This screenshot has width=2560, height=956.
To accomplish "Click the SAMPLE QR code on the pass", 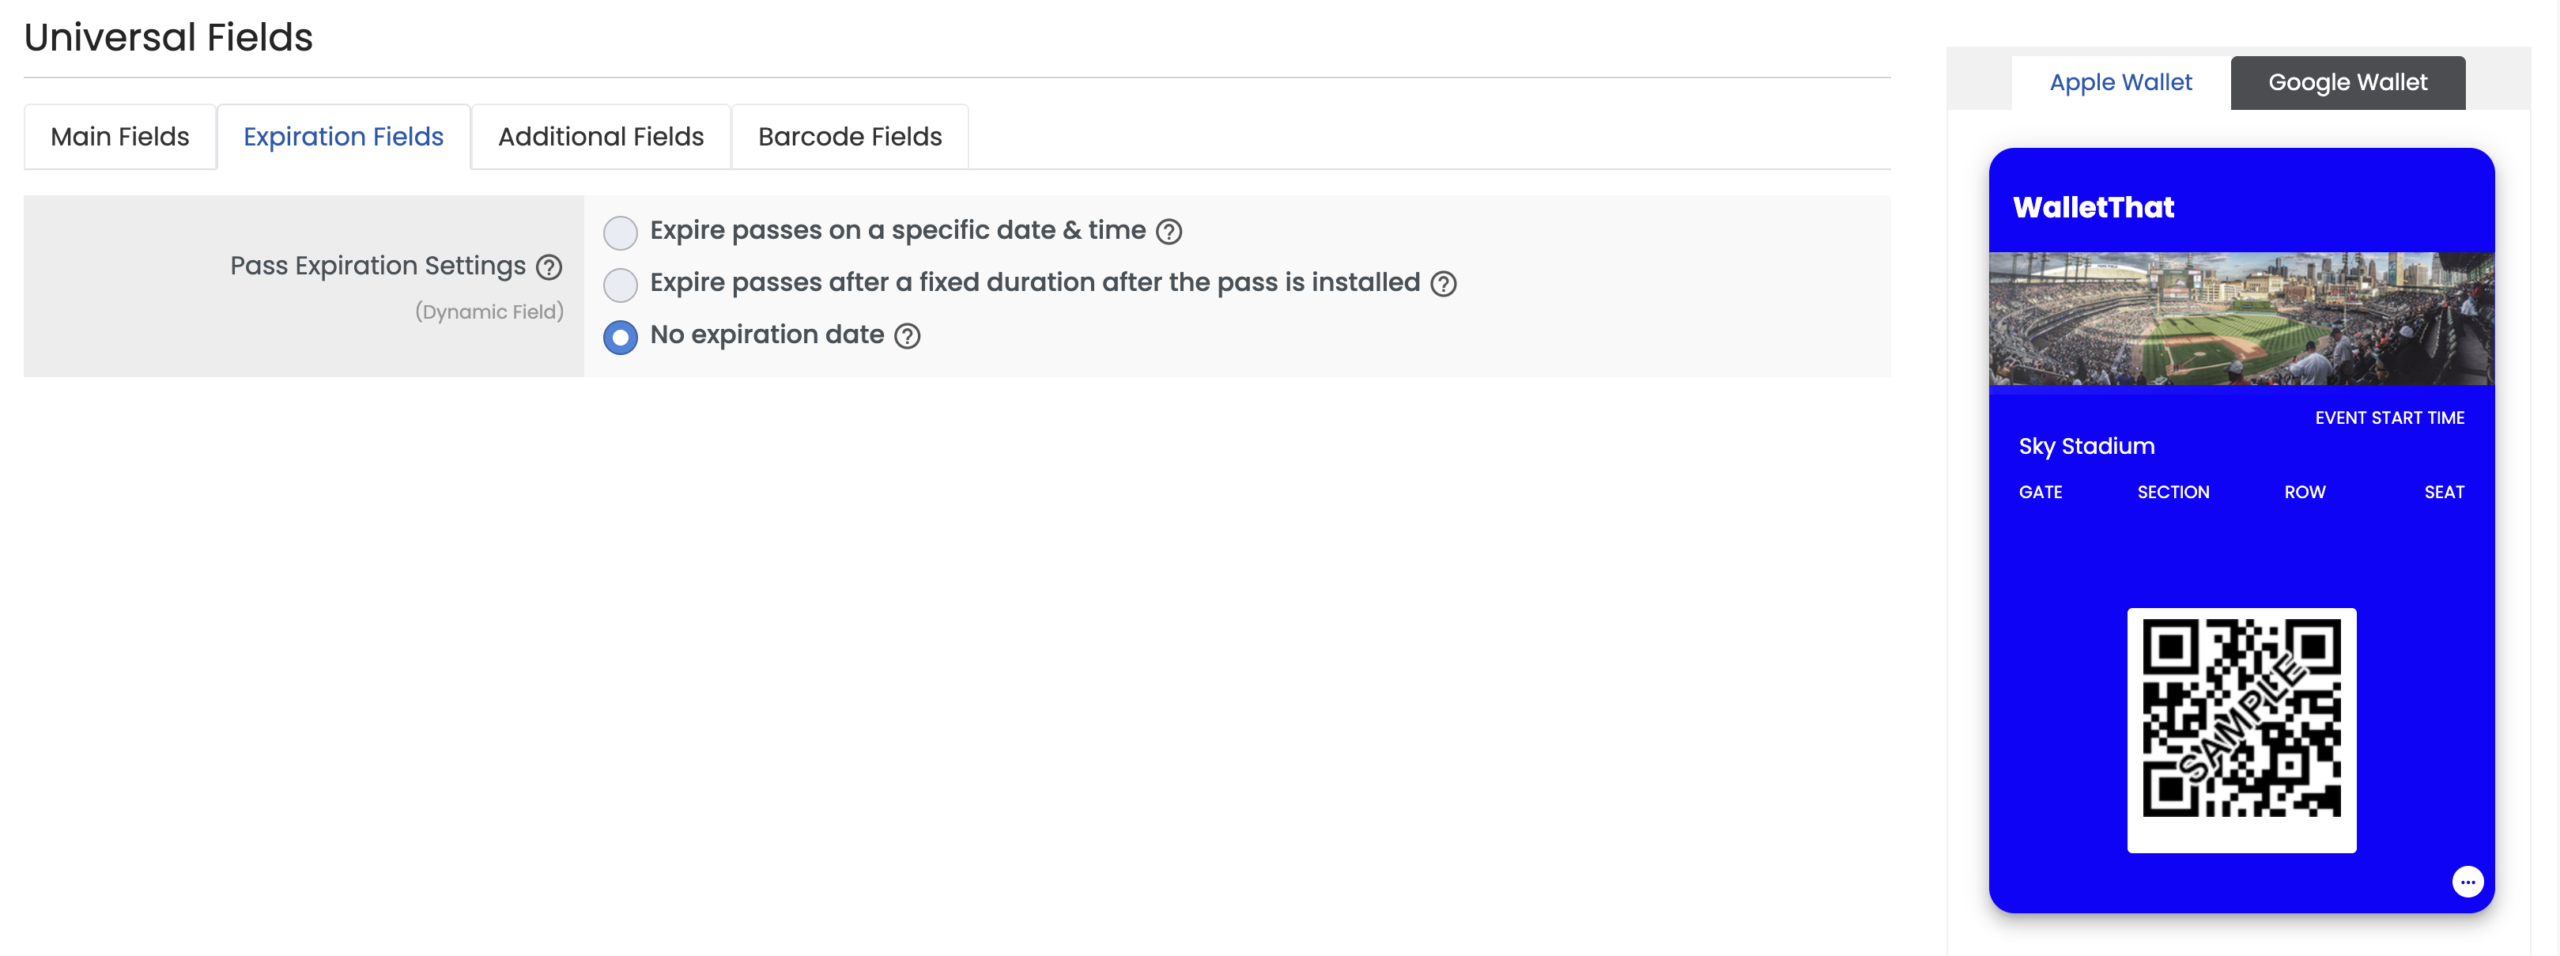I will pyautogui.click(x=2242, y=730).
